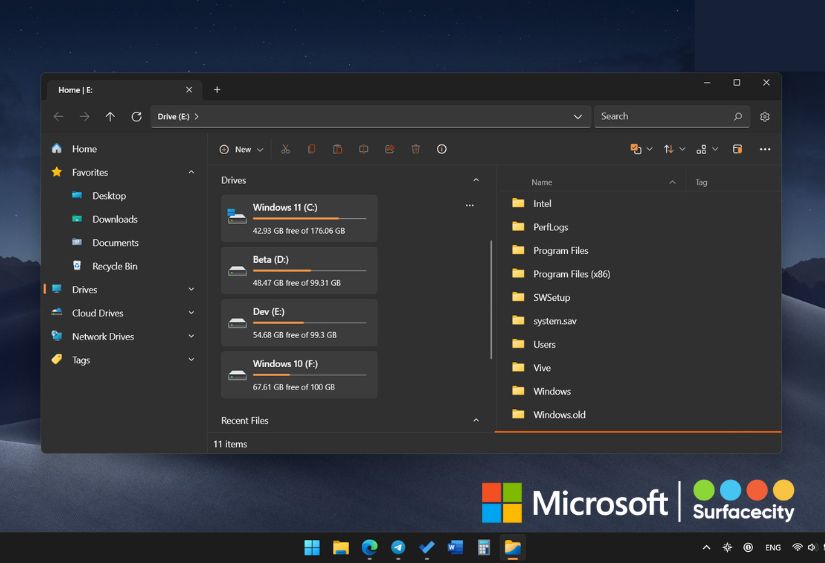Launch Telegram from the taskbar

398,547
